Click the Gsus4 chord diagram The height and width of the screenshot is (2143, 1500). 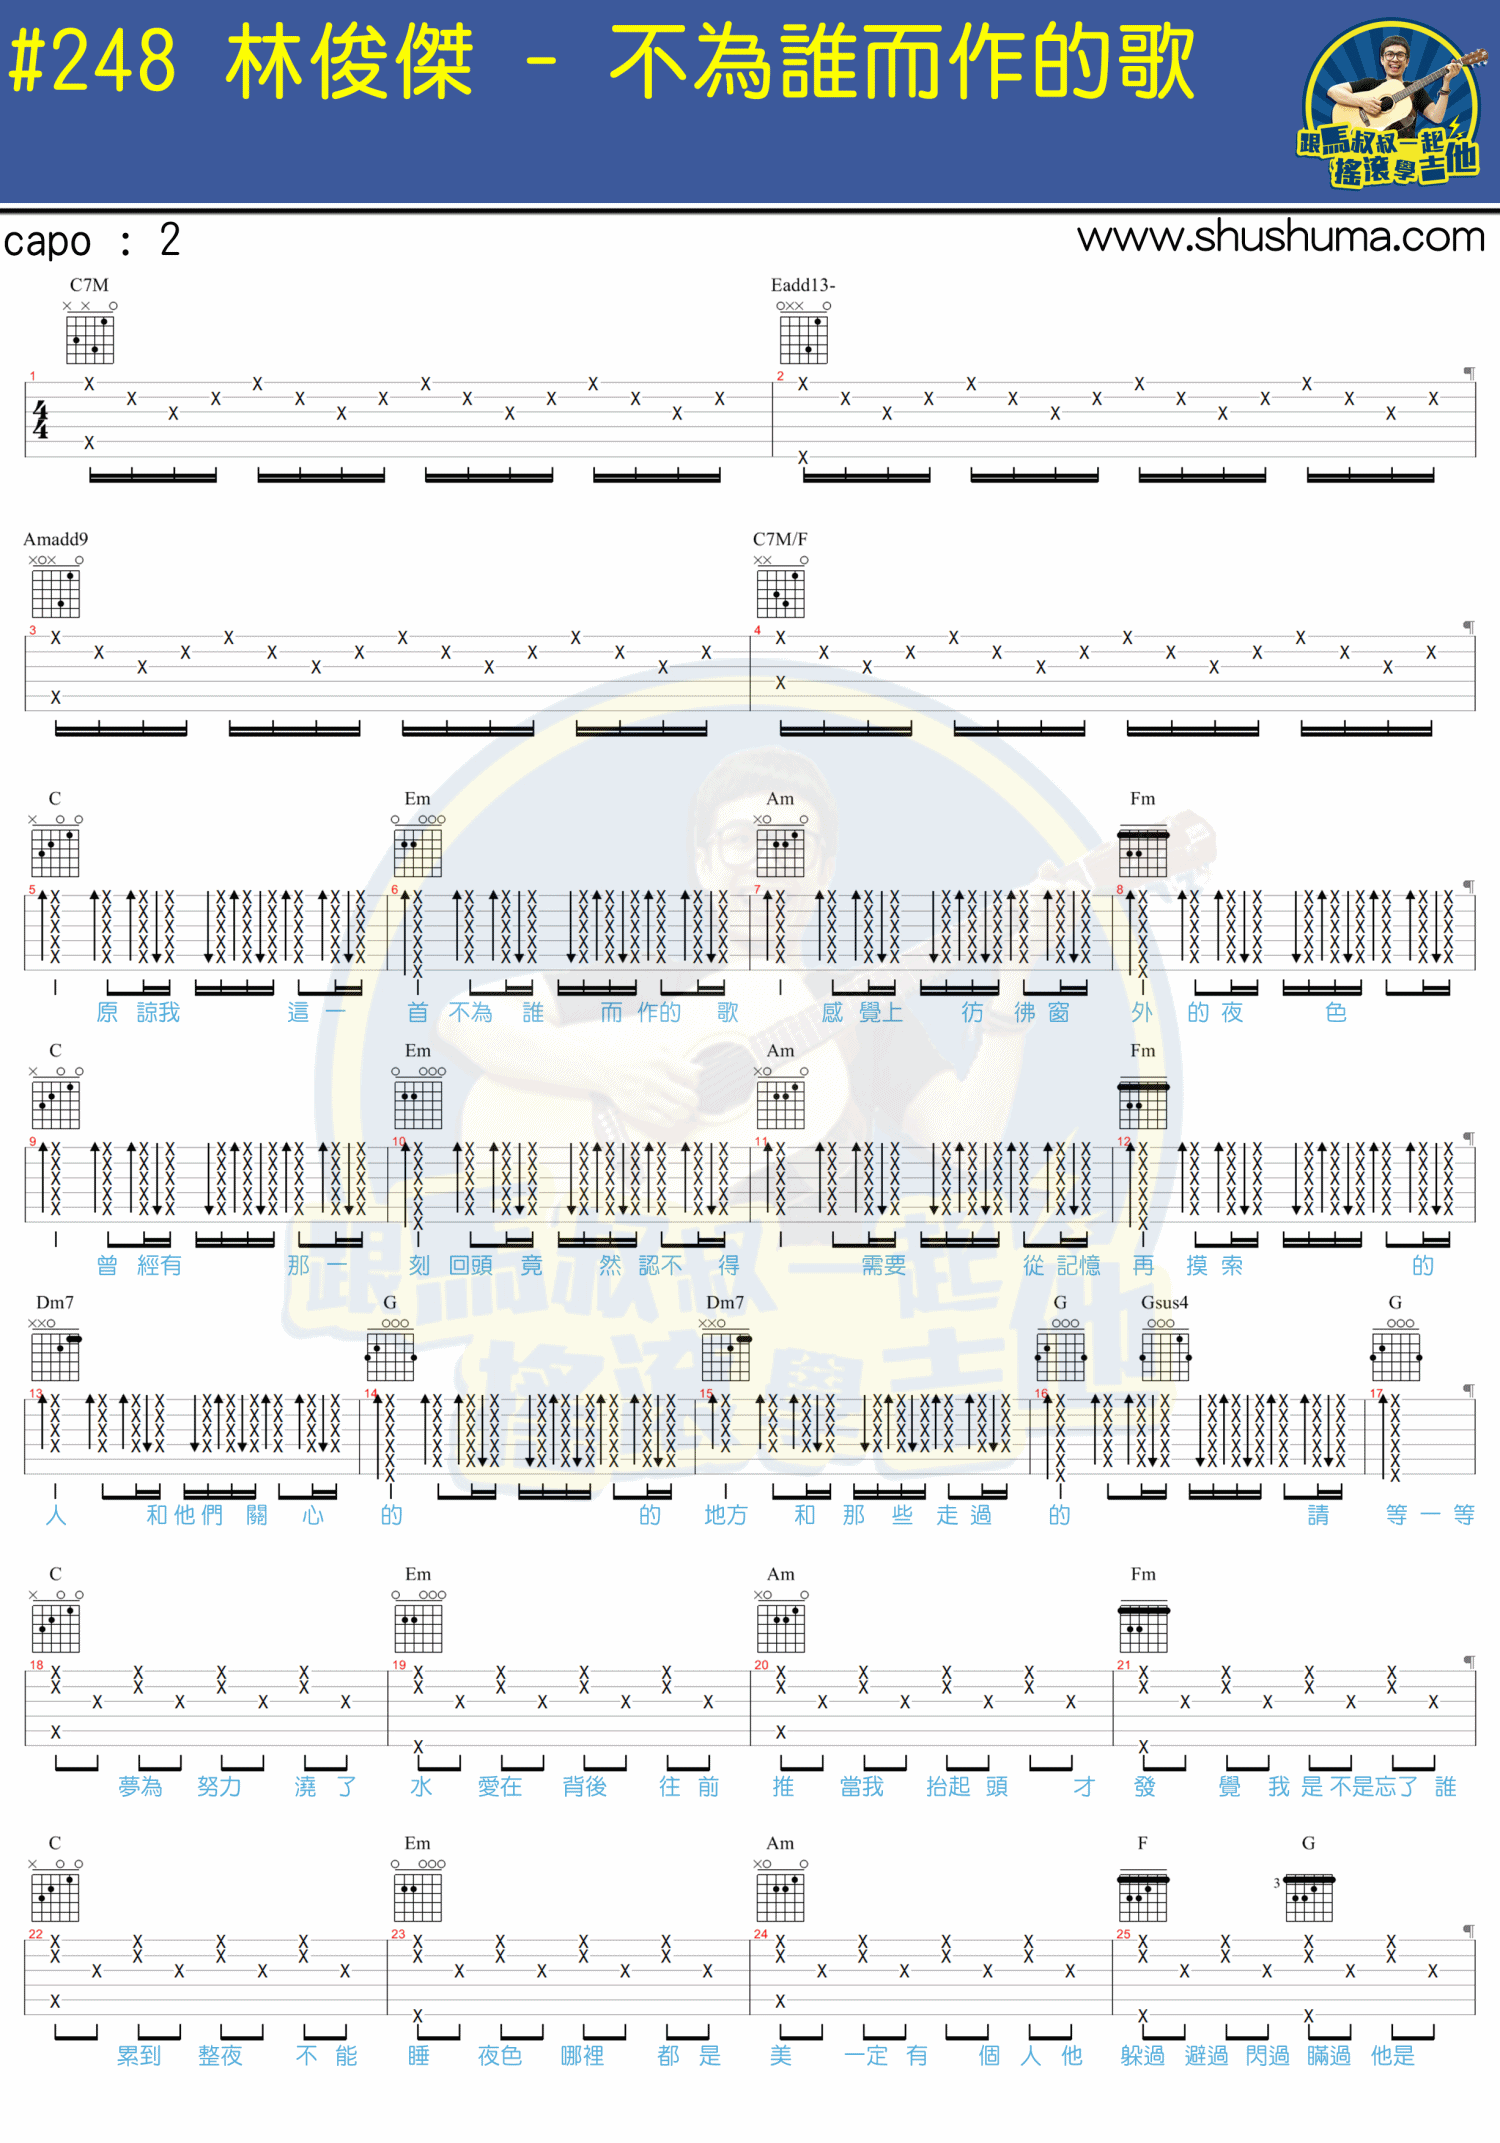click(1165, 1351)
